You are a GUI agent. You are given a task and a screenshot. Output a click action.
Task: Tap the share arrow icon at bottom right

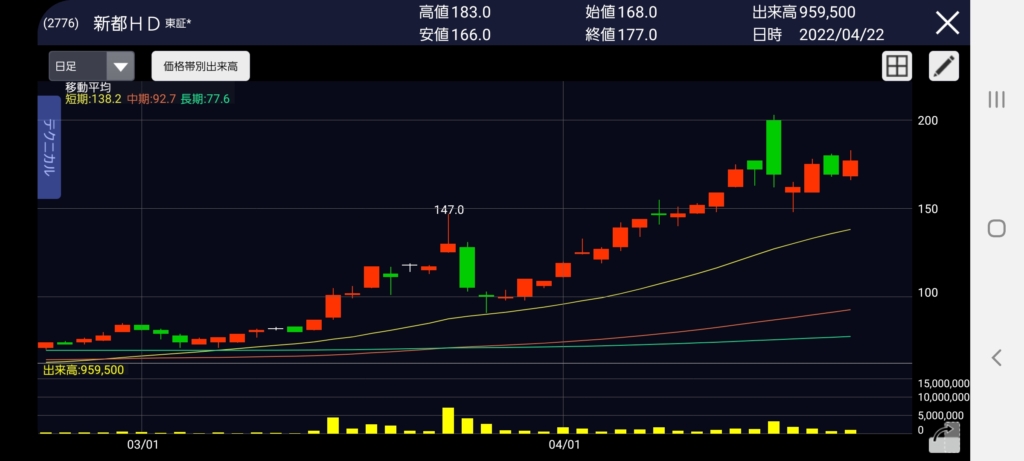point(944,437)
